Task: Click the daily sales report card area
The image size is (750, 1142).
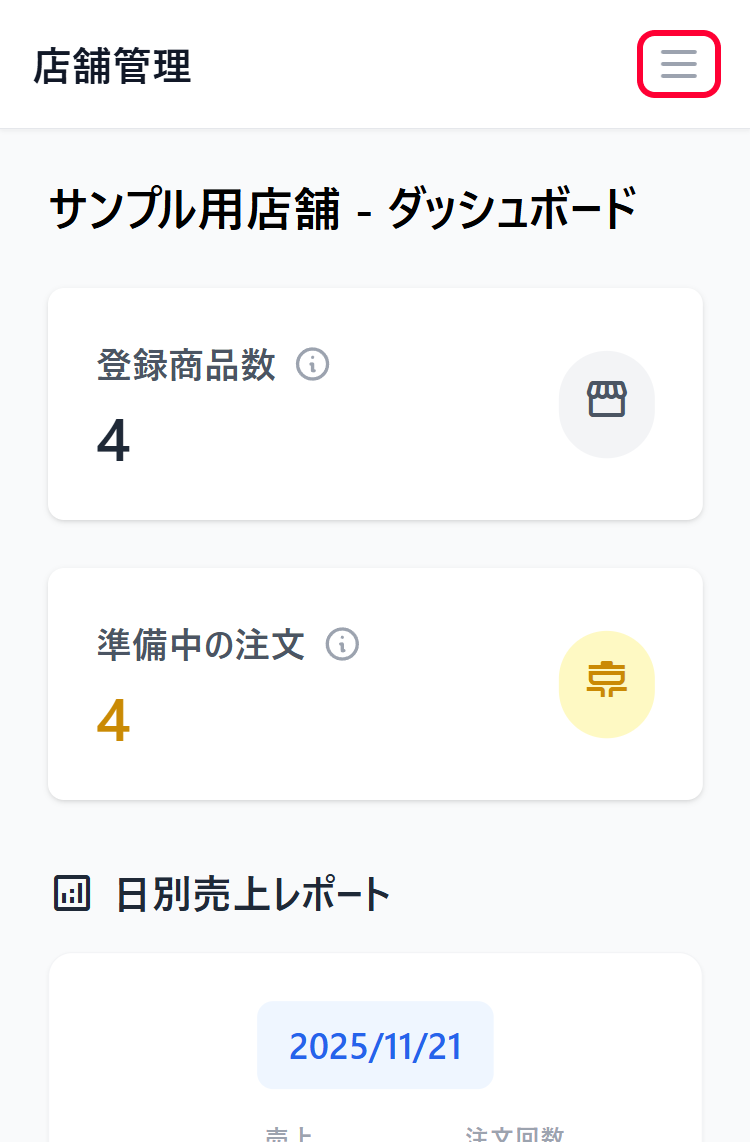Action: (x=375, y=1048)
